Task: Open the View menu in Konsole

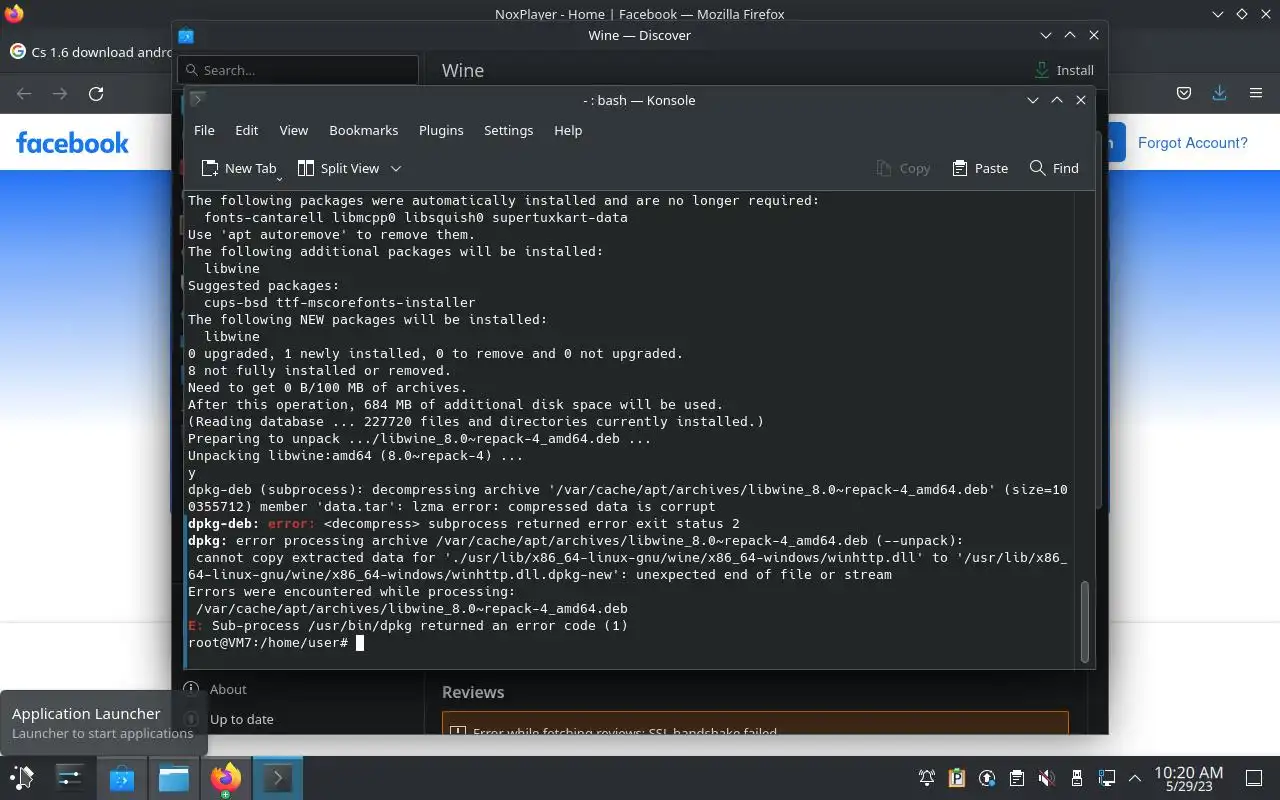Action: pos(293,130)
